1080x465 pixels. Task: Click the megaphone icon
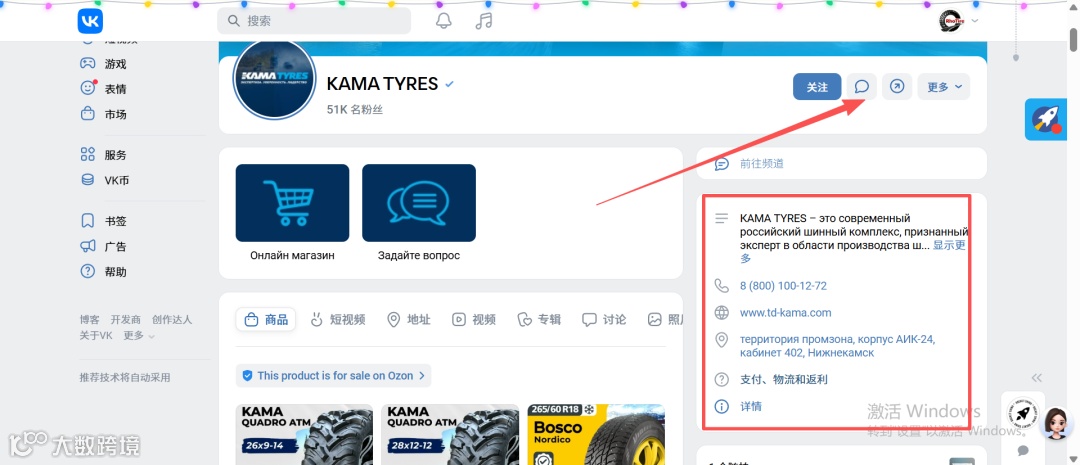(87, 246)
